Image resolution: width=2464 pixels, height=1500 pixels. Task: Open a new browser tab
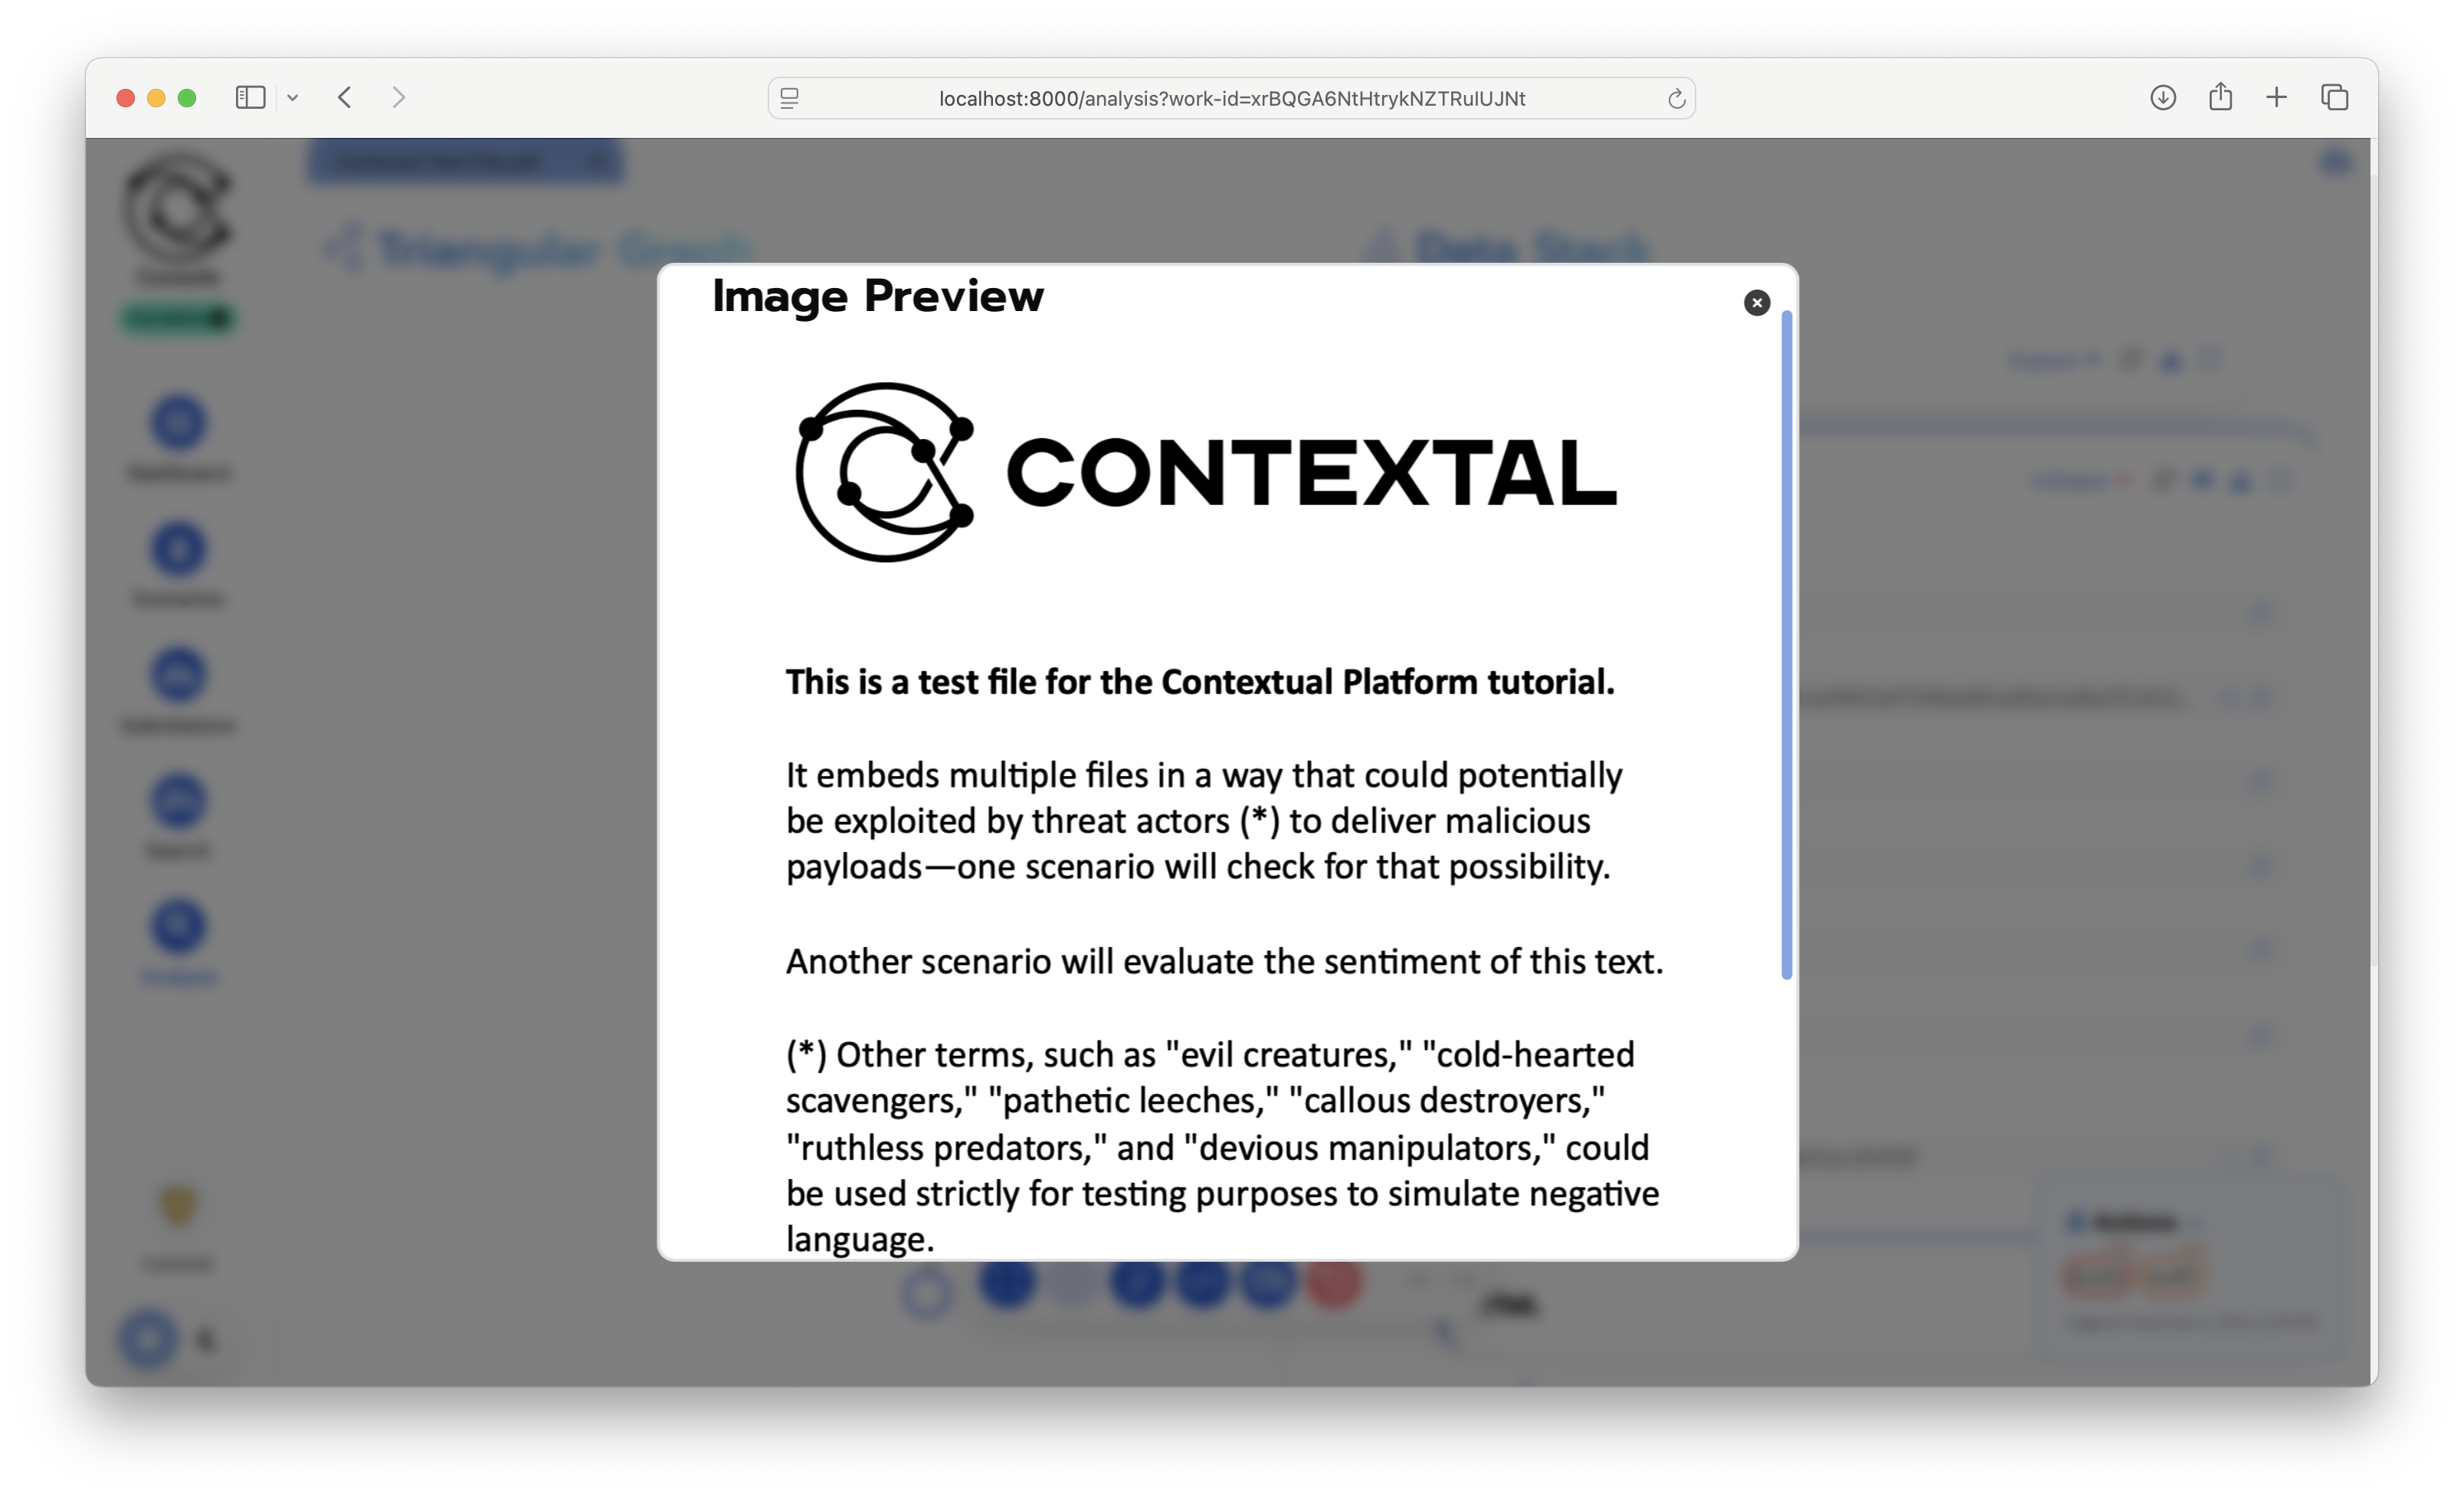pos(2276,97)
